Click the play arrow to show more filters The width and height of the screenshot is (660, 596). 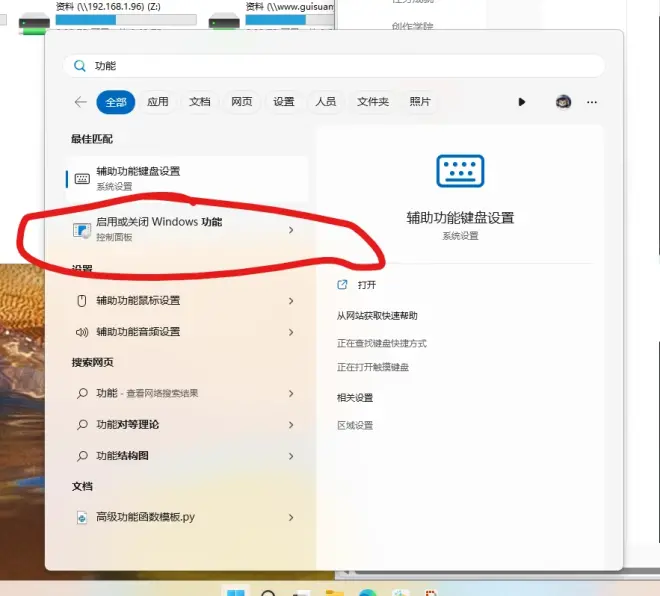pyautogui.click(x=521, y=102)
